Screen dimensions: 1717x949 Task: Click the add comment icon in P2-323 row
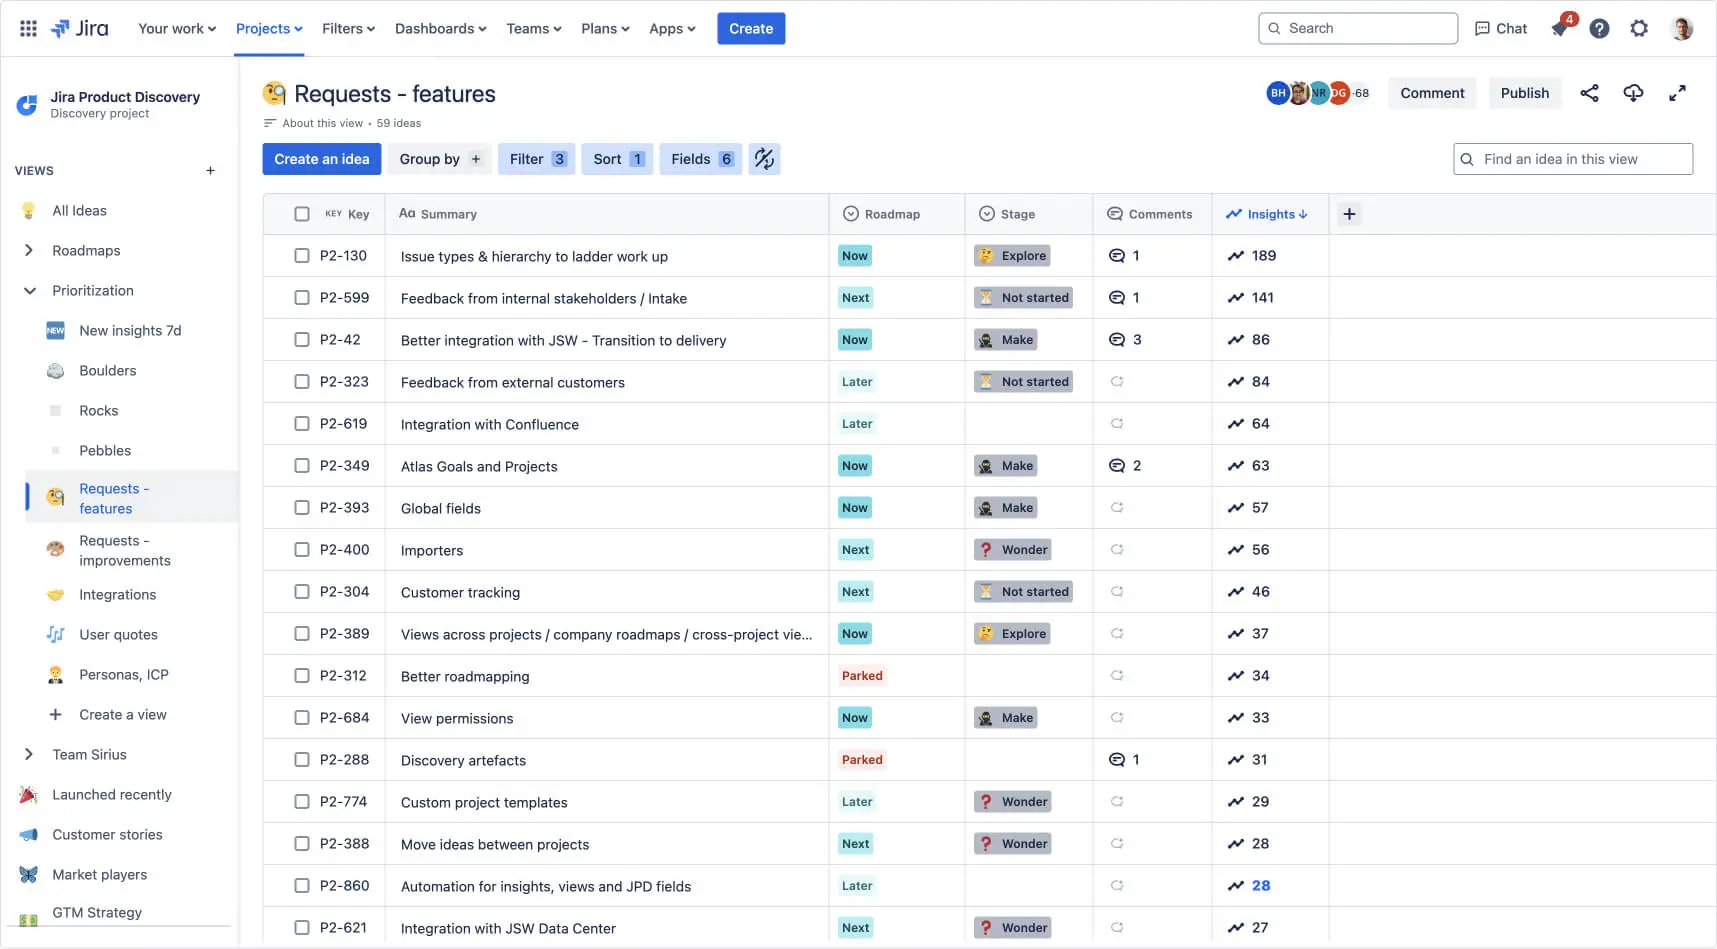tap(1117, 382)
